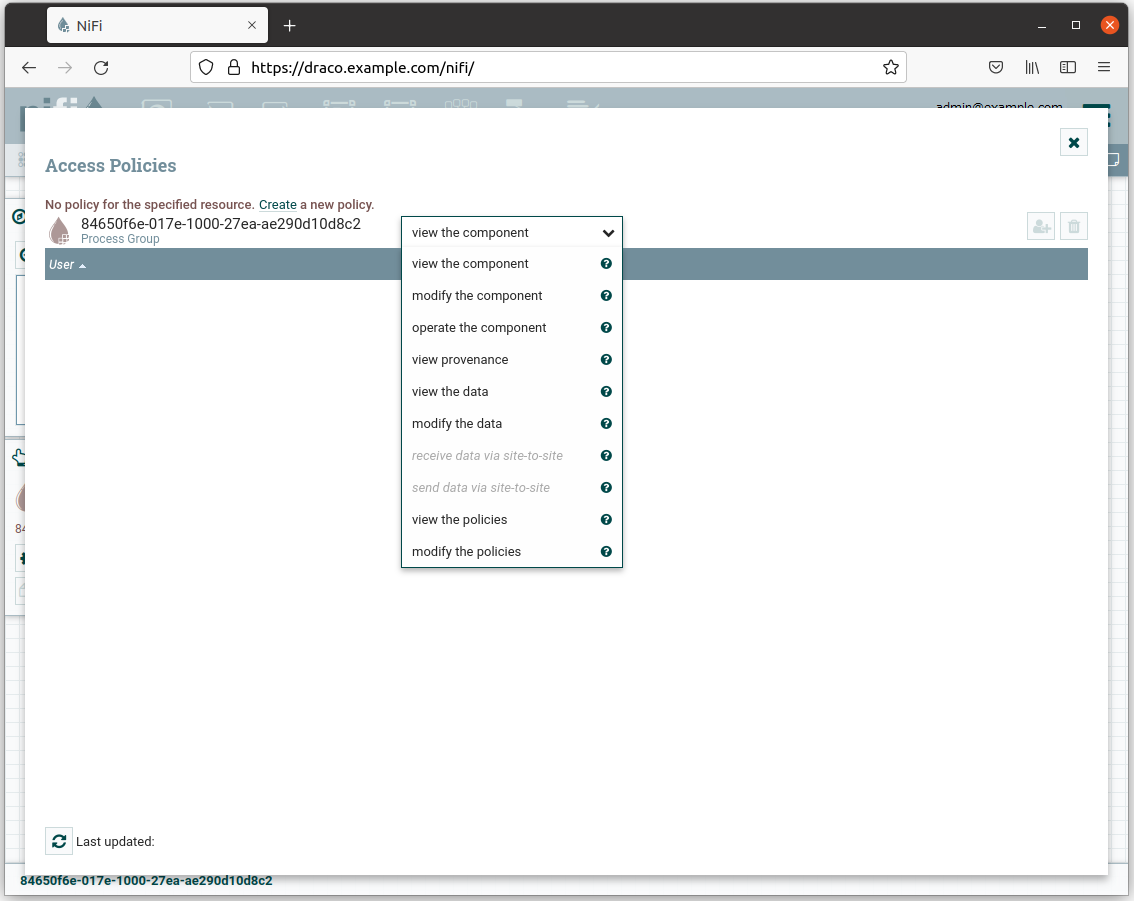Select 'operate the component' policy option
This screenshot has height=901, width=1134.
pos(511,328)
